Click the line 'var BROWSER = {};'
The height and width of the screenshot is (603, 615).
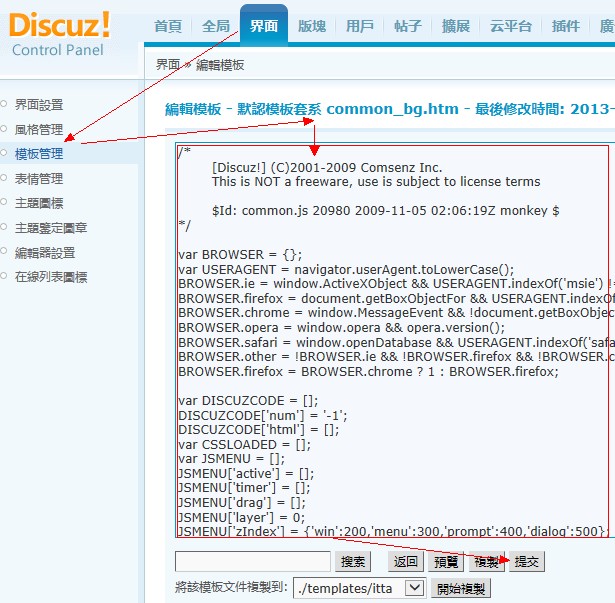[x=240, y=255]
